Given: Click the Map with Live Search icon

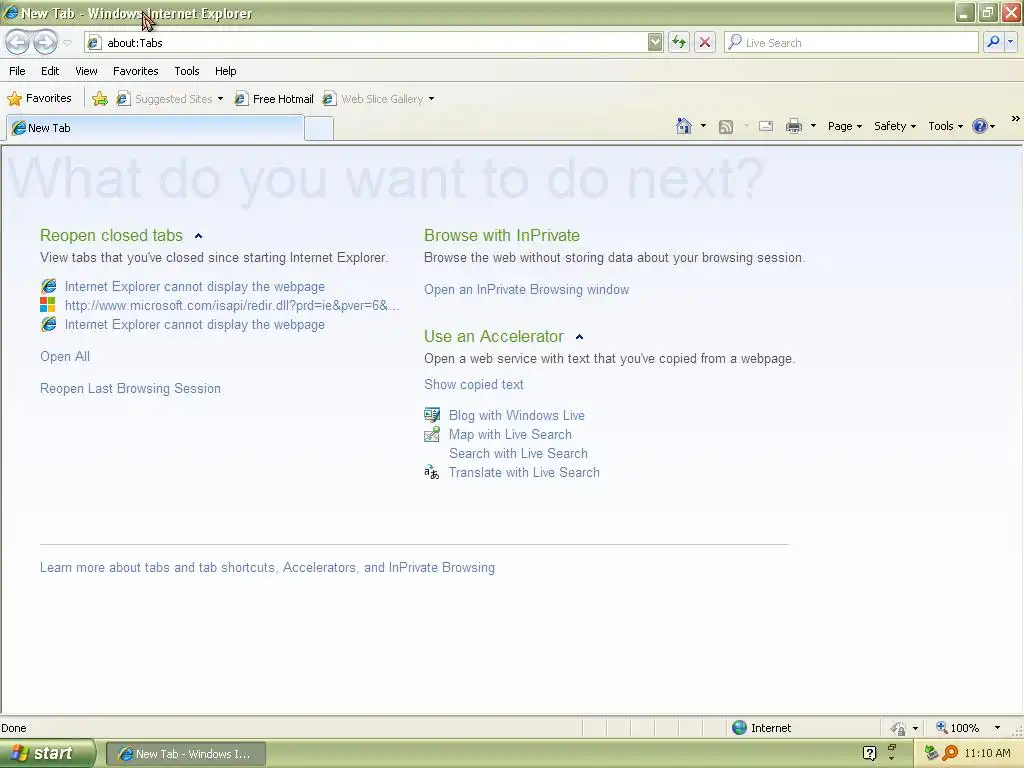Looking at the screenshot, I should [x=432, y=434].
